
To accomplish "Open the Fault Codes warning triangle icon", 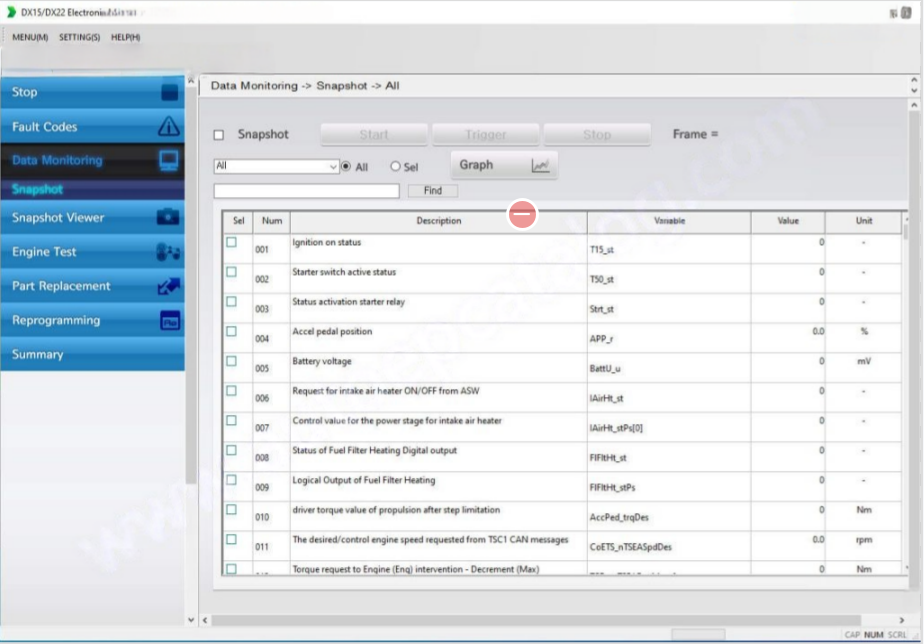I will point(169,127).
